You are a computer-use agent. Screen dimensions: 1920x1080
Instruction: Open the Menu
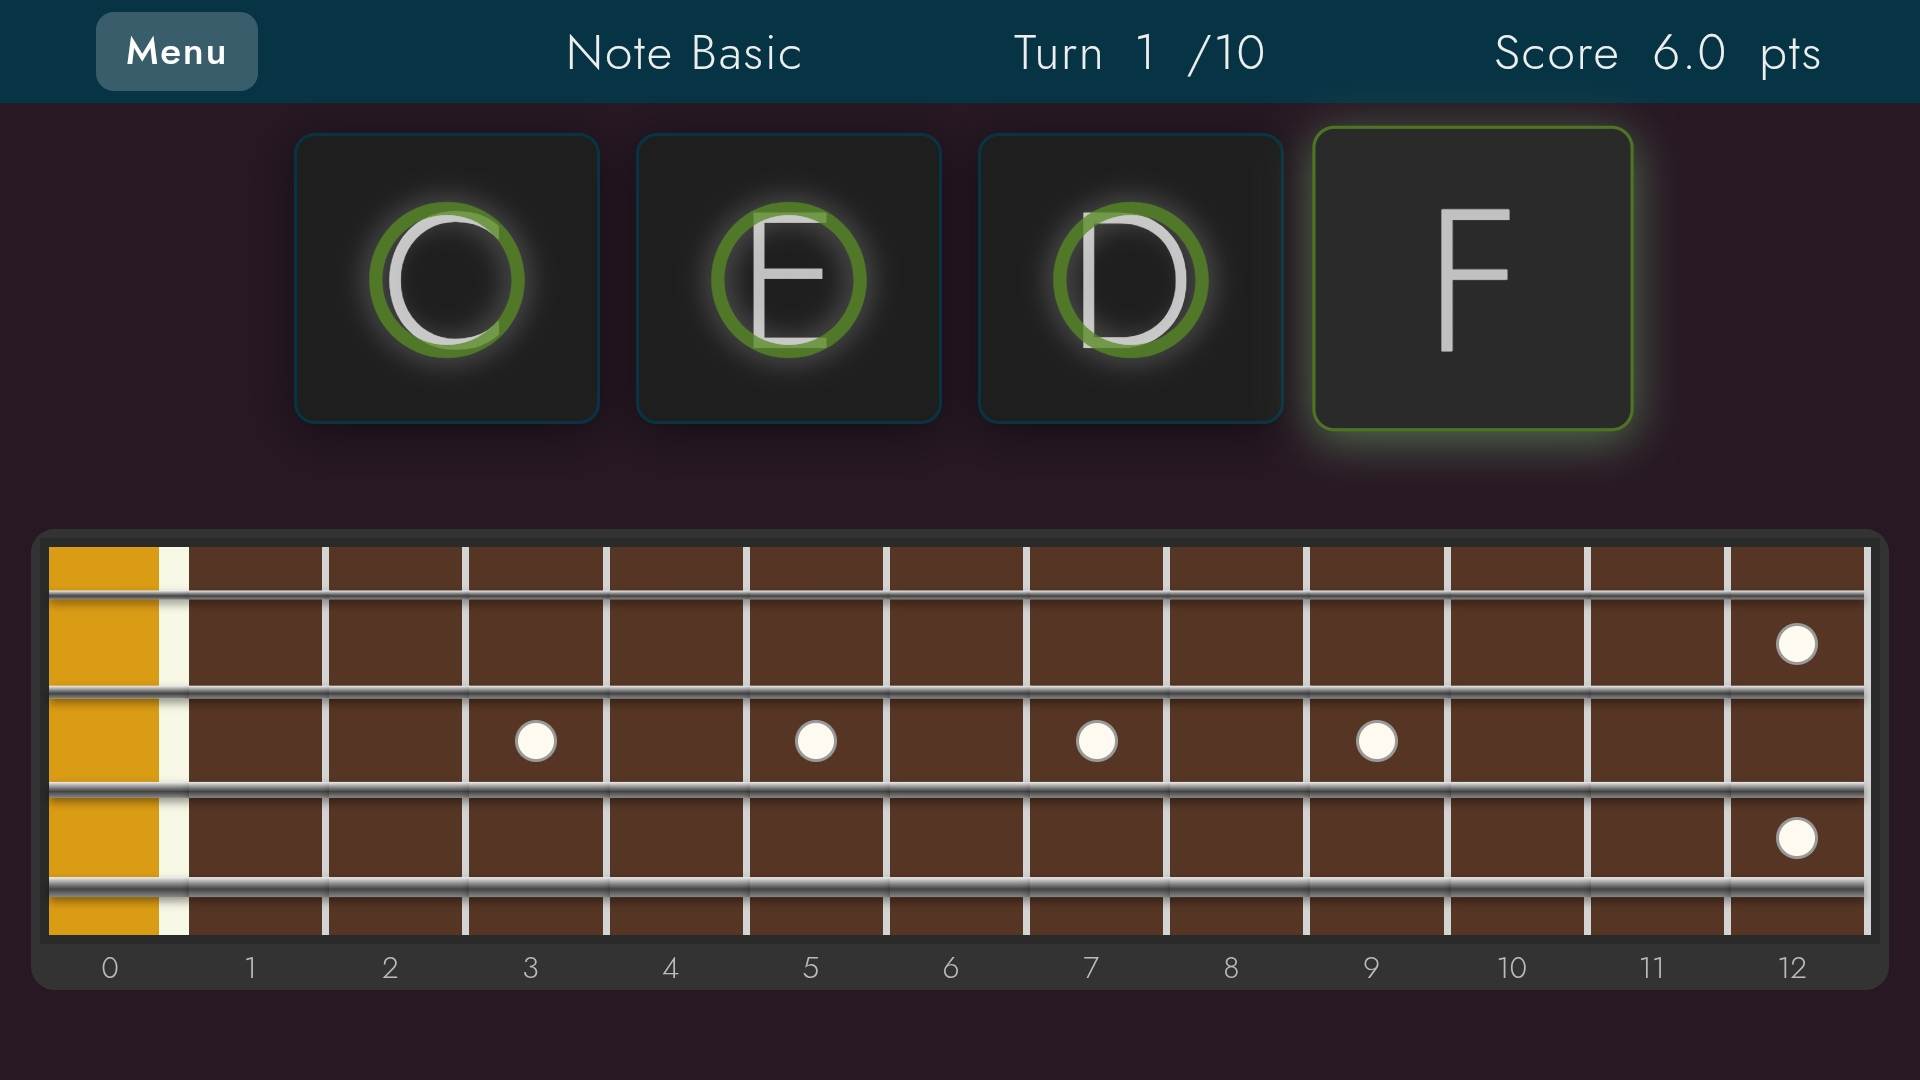click(x=176, y=51)
